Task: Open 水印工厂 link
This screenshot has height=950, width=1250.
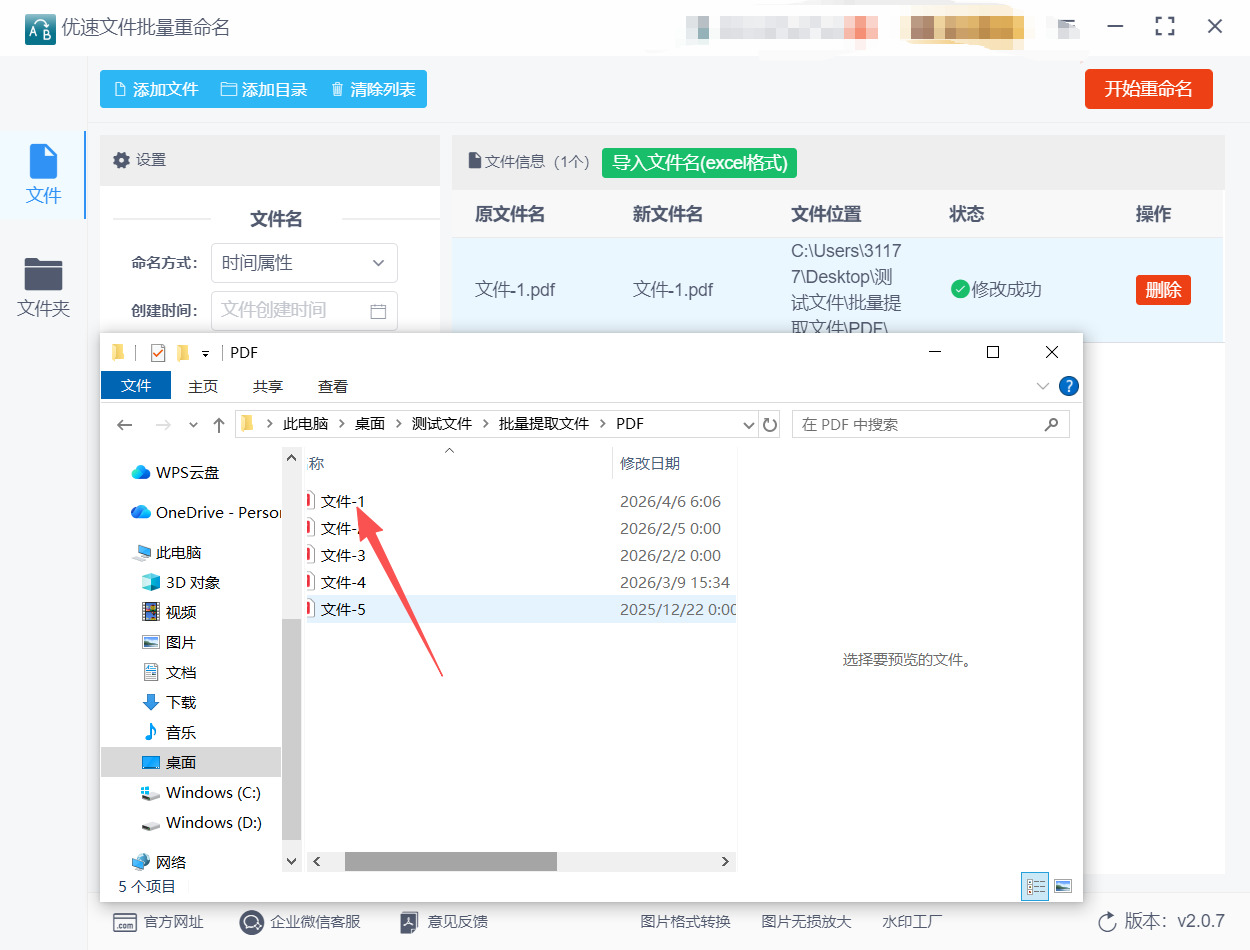Action: (912, 922)
